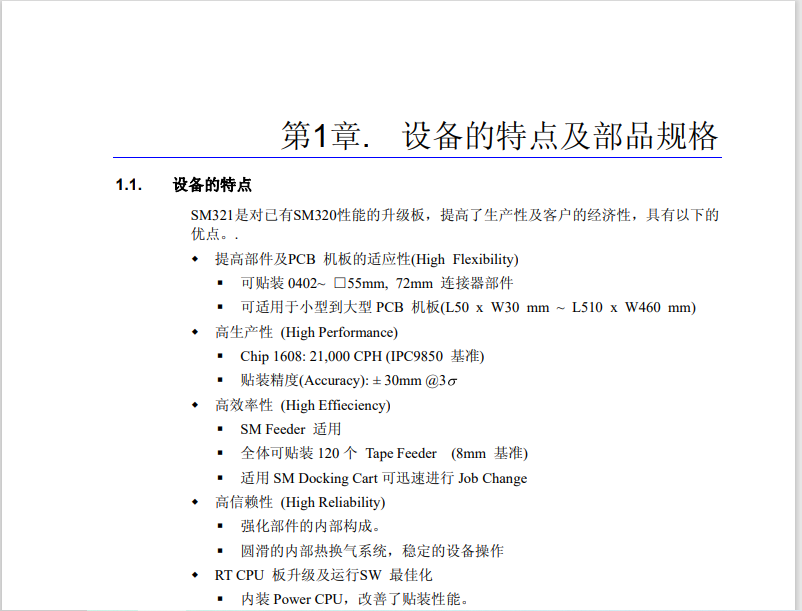
Task: Click the heading 设备的特点
Action: (x=199, y=184)
